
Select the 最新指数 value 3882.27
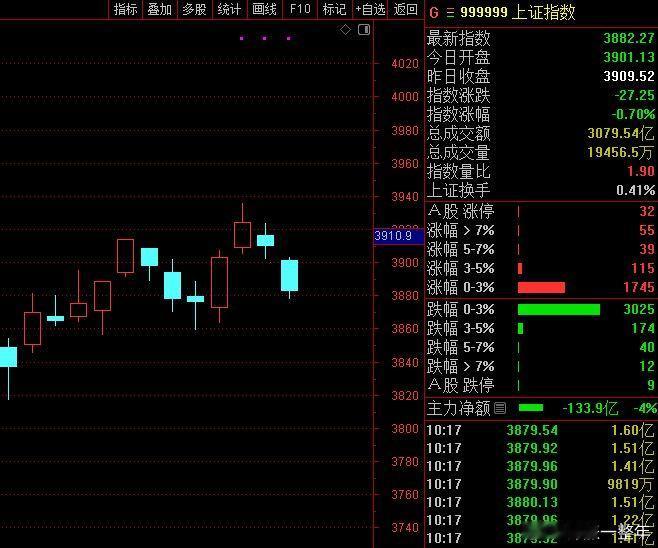(x=629, y=38)
